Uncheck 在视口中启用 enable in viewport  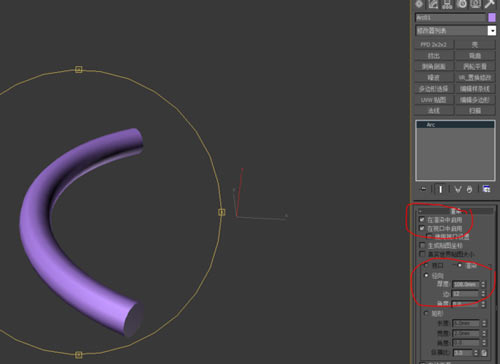422,228
